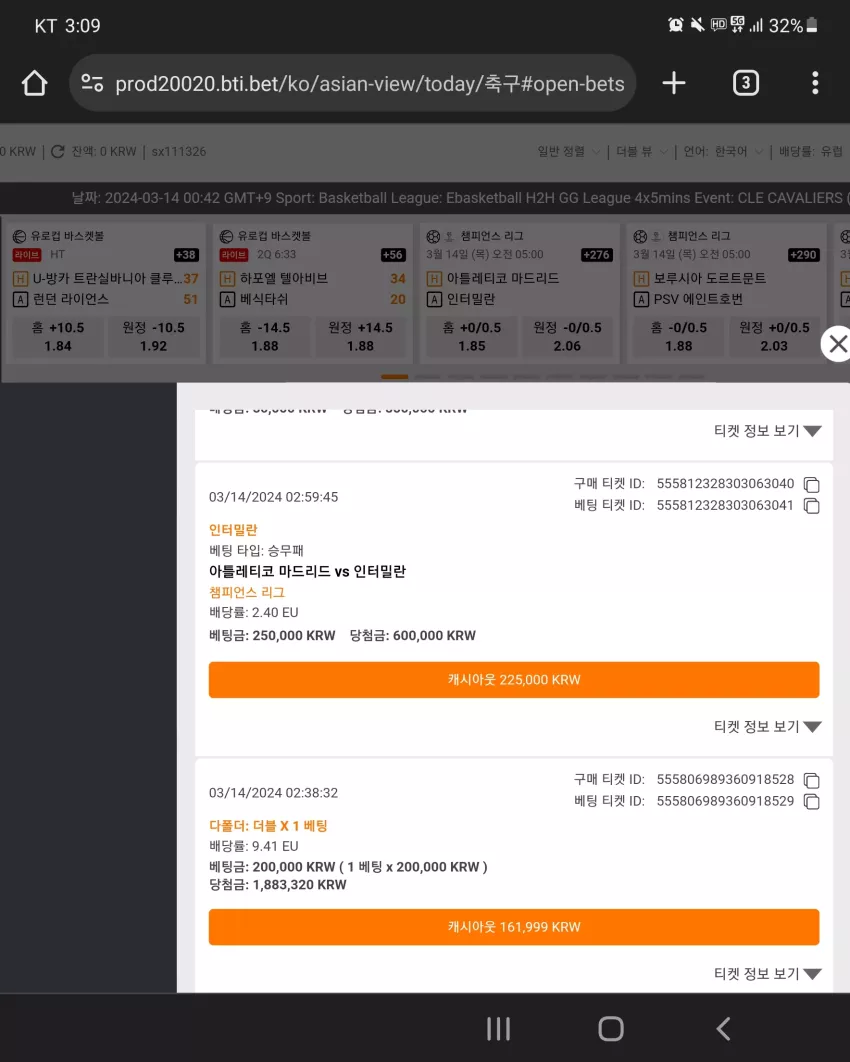Open the 일반 정렬 sorting dropdown
The width and height of the screenshot is (850, 1062).
(x=568, y=152)
